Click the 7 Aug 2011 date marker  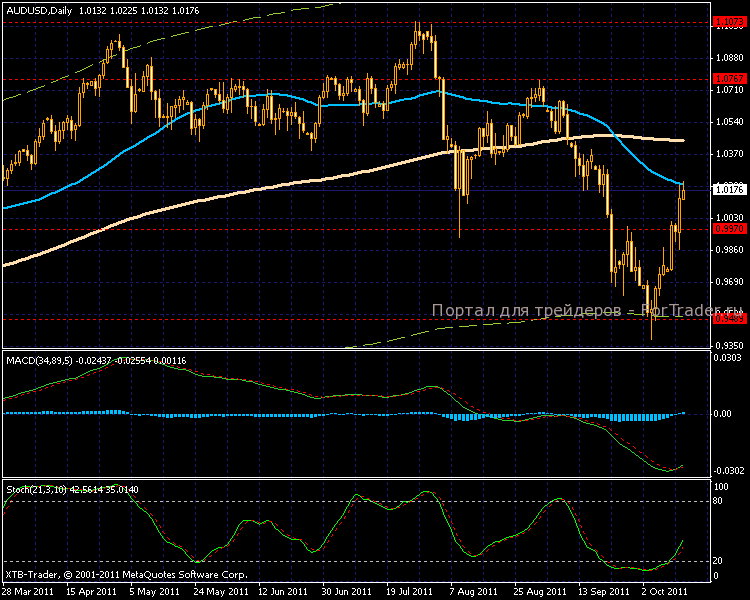pos(474,592)
